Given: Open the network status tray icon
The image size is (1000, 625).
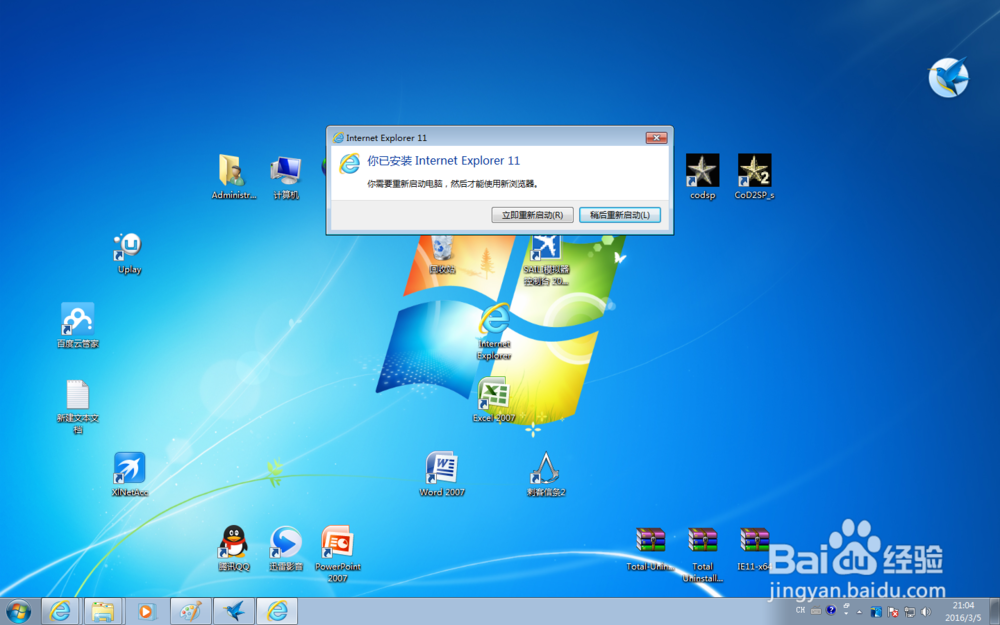Looking at the screenshot, I should pyautogui.click(x=909, y=612).
